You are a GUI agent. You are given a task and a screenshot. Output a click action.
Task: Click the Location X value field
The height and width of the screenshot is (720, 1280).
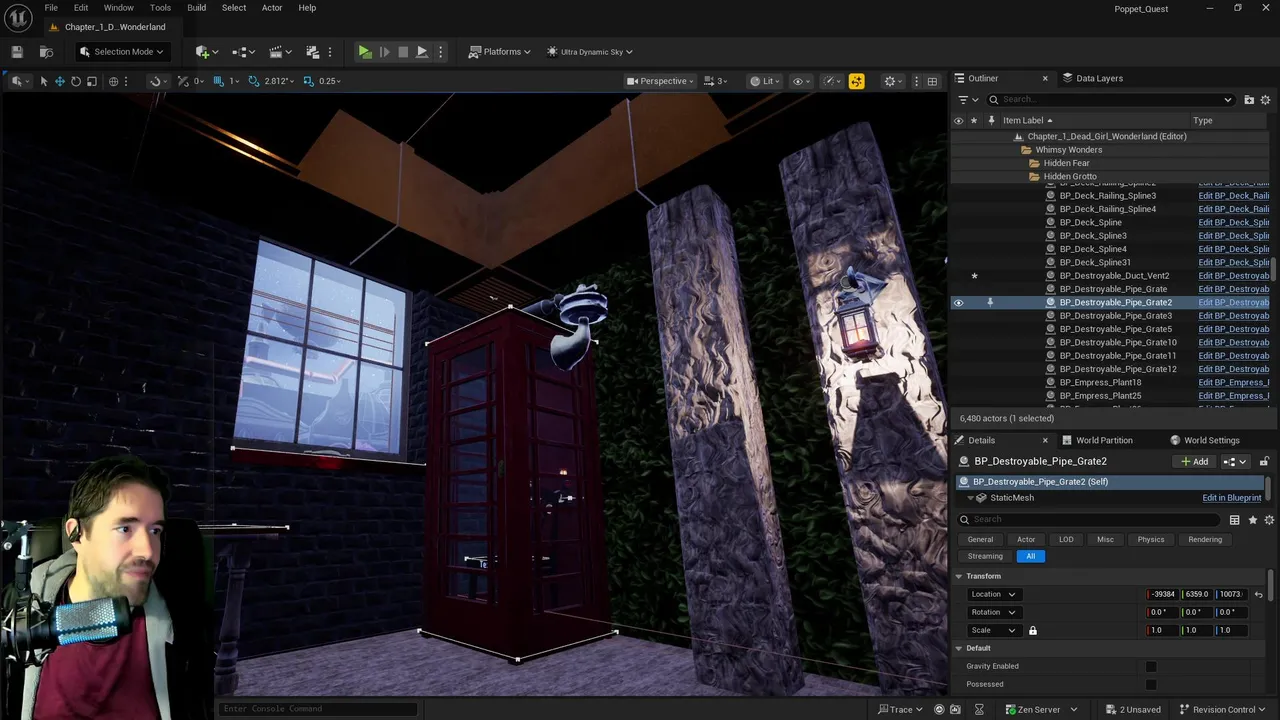point(1163,594)
